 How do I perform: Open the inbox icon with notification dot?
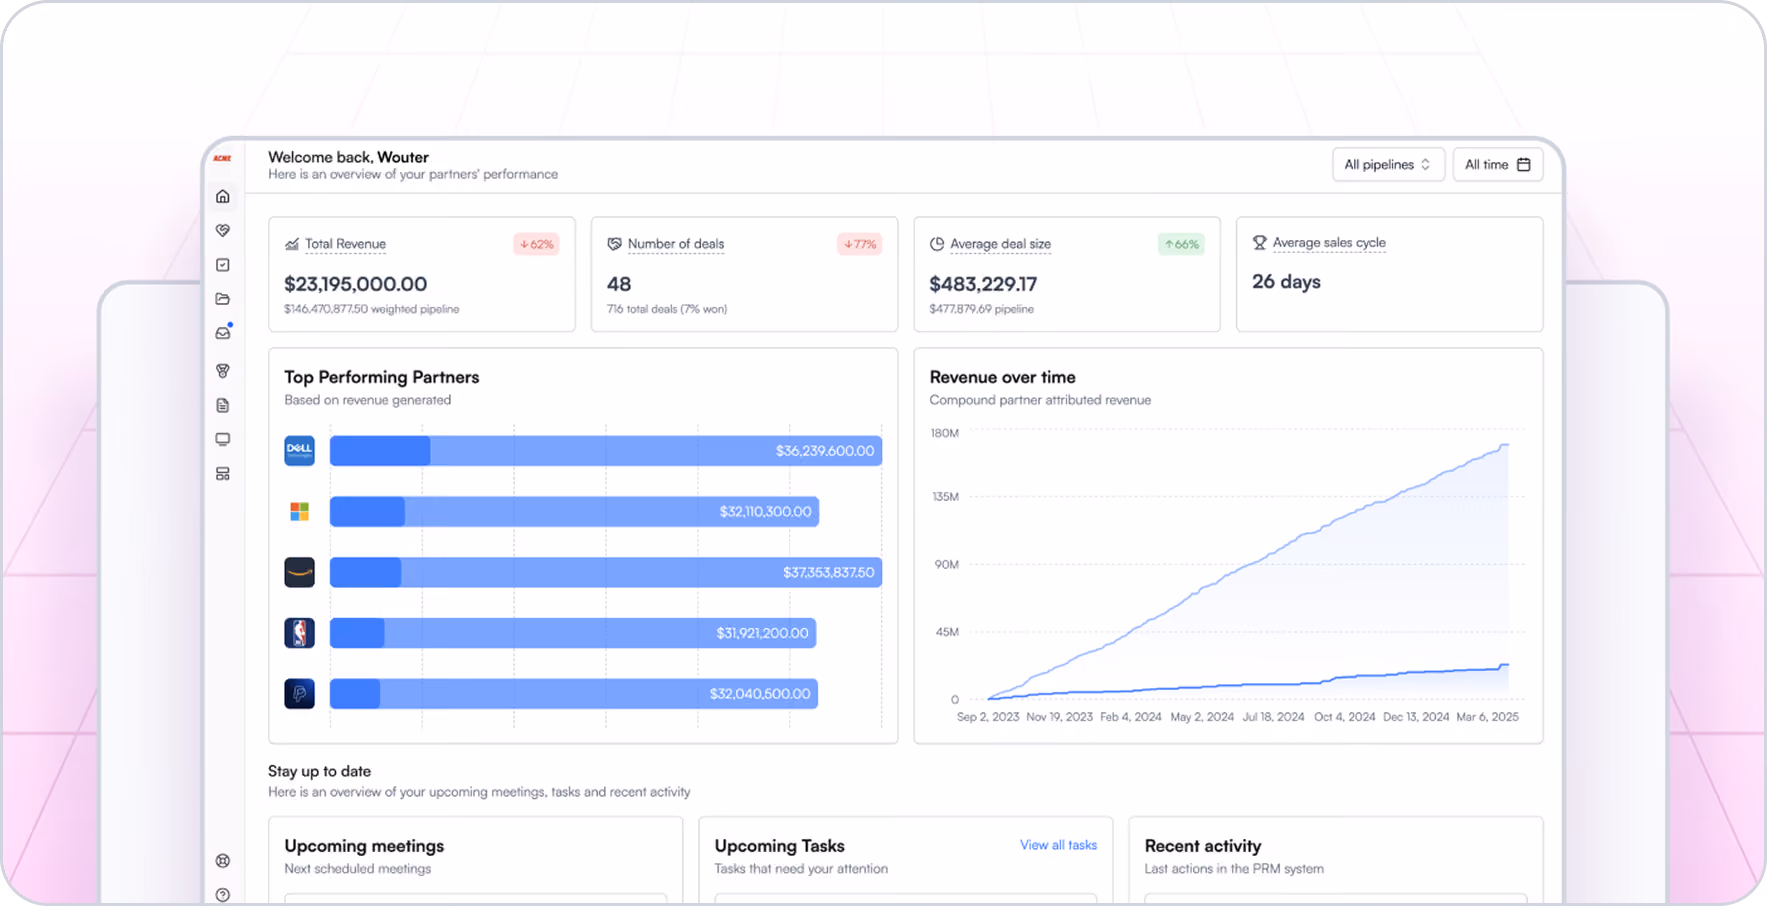(223, 333)
